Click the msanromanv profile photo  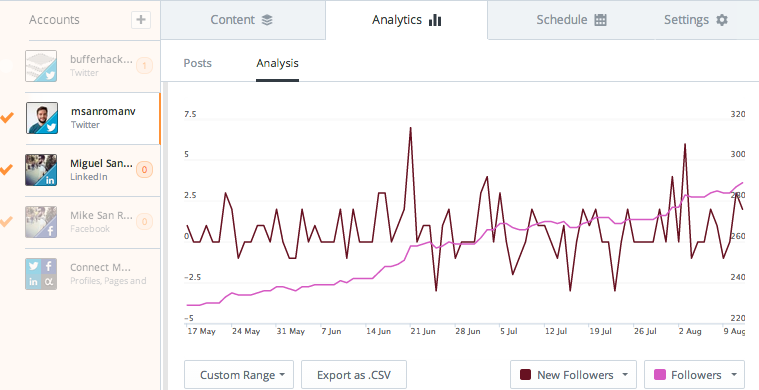tap(42, 118)
